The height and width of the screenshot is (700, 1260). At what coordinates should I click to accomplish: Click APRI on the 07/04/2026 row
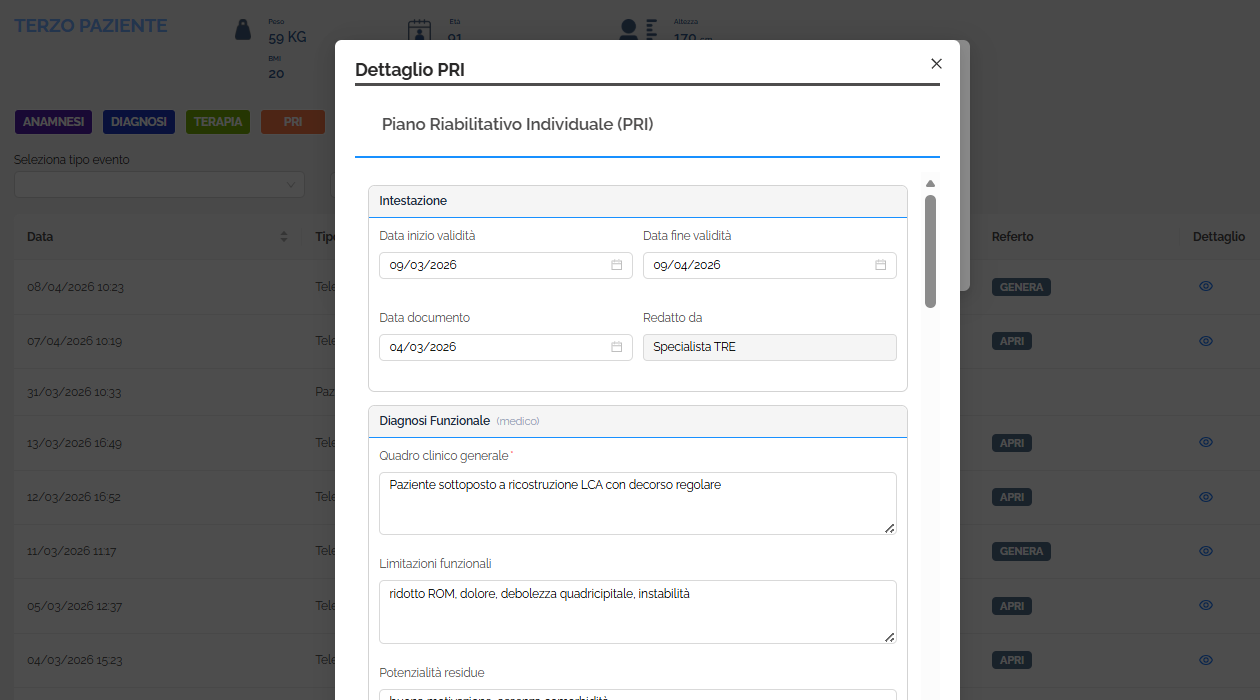1011,341
